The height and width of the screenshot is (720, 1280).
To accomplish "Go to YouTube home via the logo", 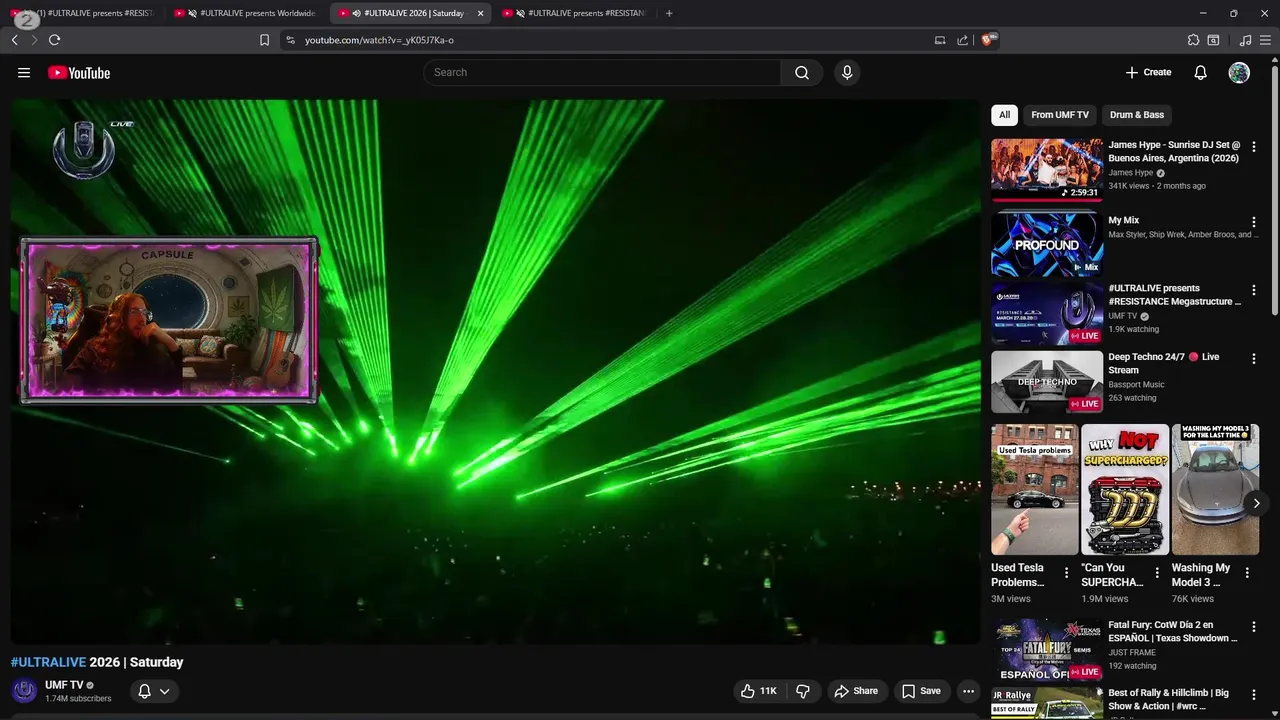I will click(x=79, y=72).
